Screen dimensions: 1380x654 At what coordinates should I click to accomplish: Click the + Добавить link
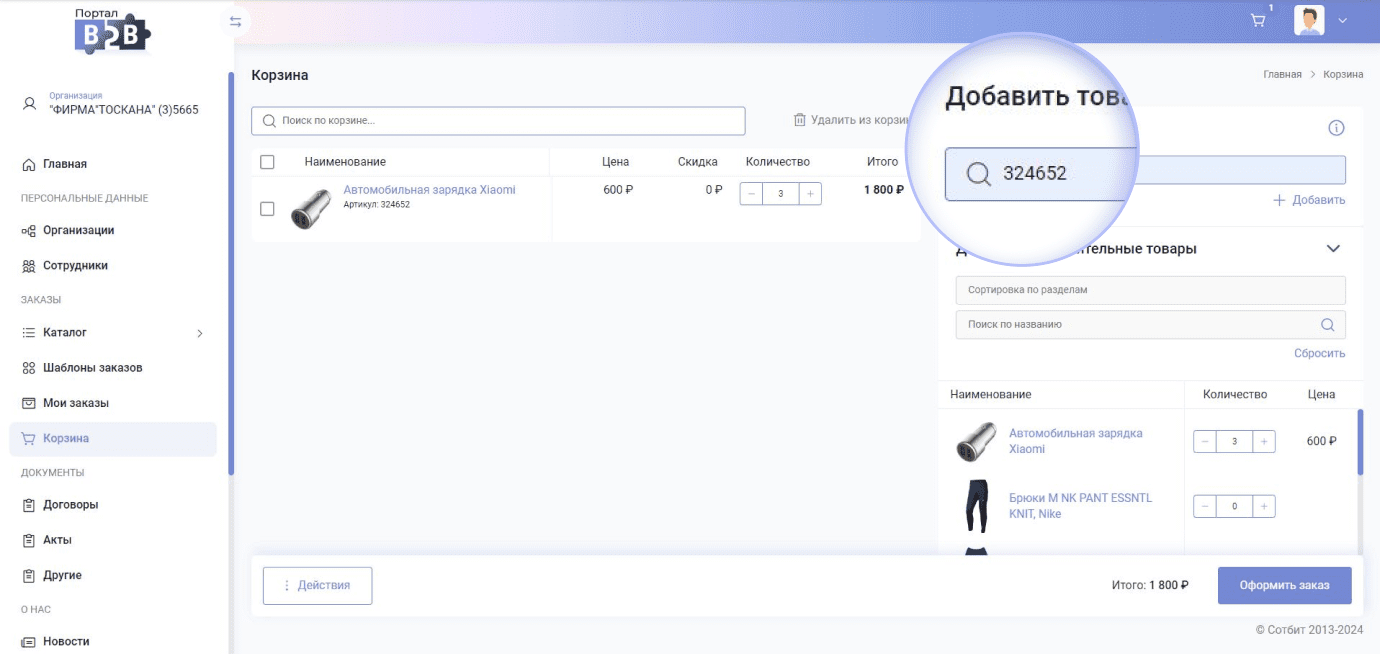(1309, 200)
